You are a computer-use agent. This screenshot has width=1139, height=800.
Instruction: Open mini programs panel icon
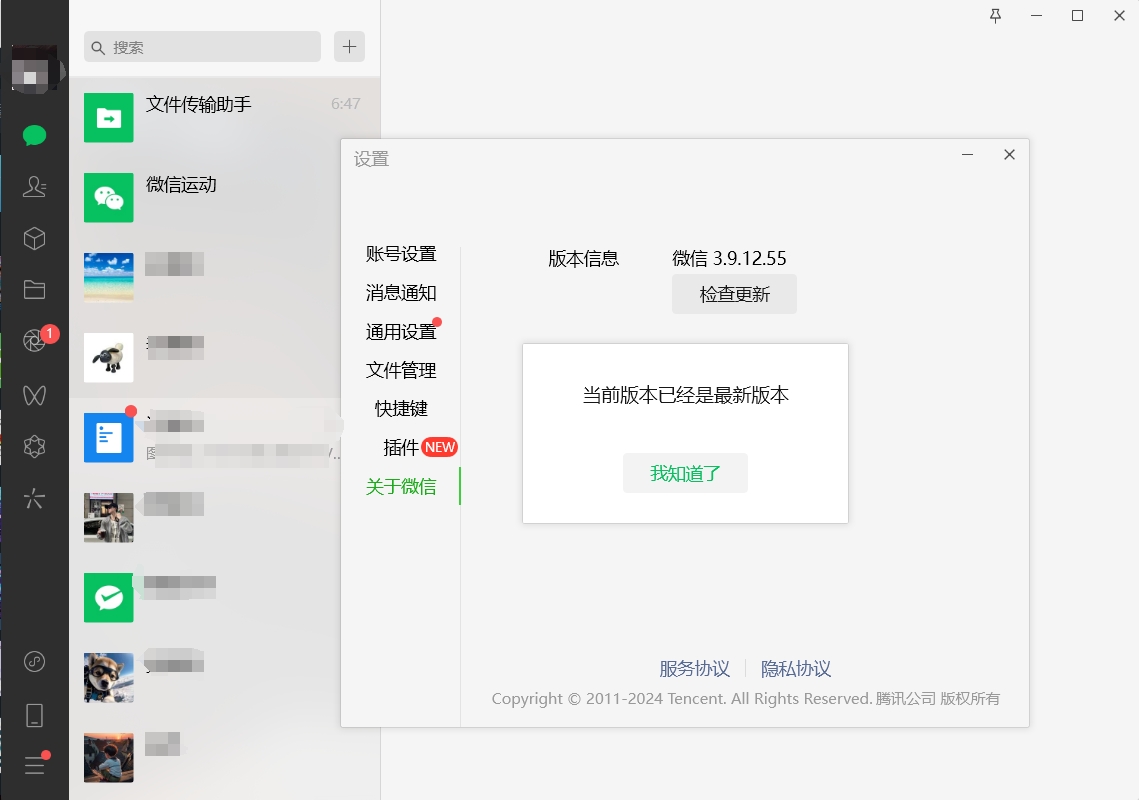coord(34,662)
